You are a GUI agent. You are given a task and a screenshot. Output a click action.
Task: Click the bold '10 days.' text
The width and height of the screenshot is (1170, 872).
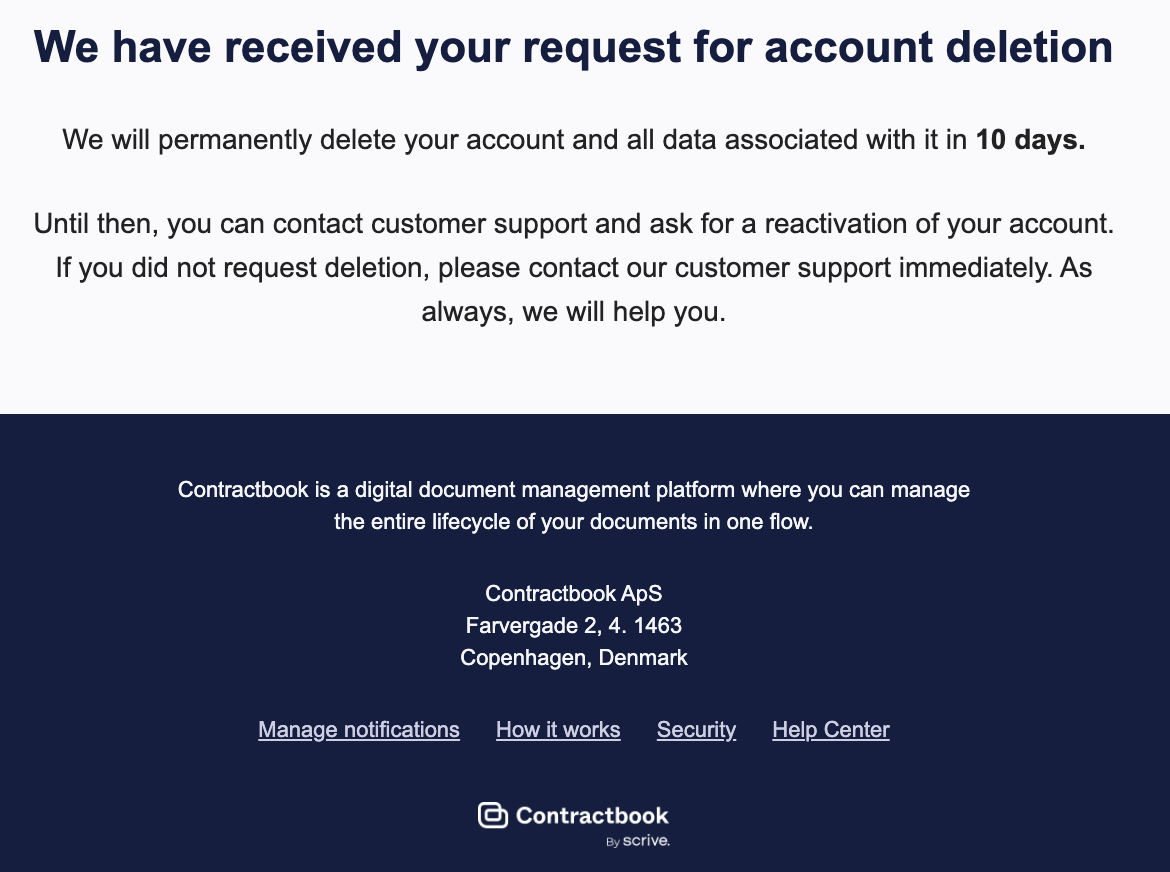1030,140
